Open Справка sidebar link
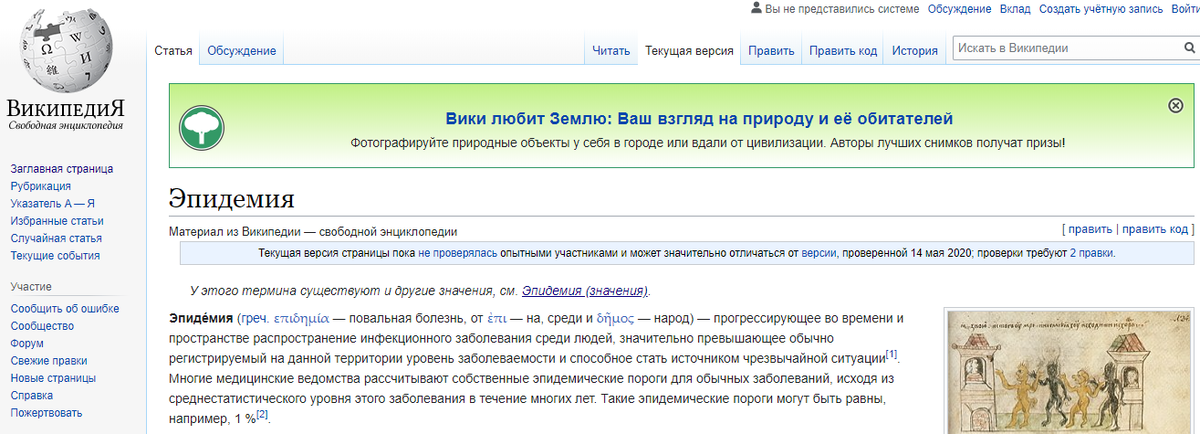This screenshot has height=434, width=1200. click(x=32, y=395)
